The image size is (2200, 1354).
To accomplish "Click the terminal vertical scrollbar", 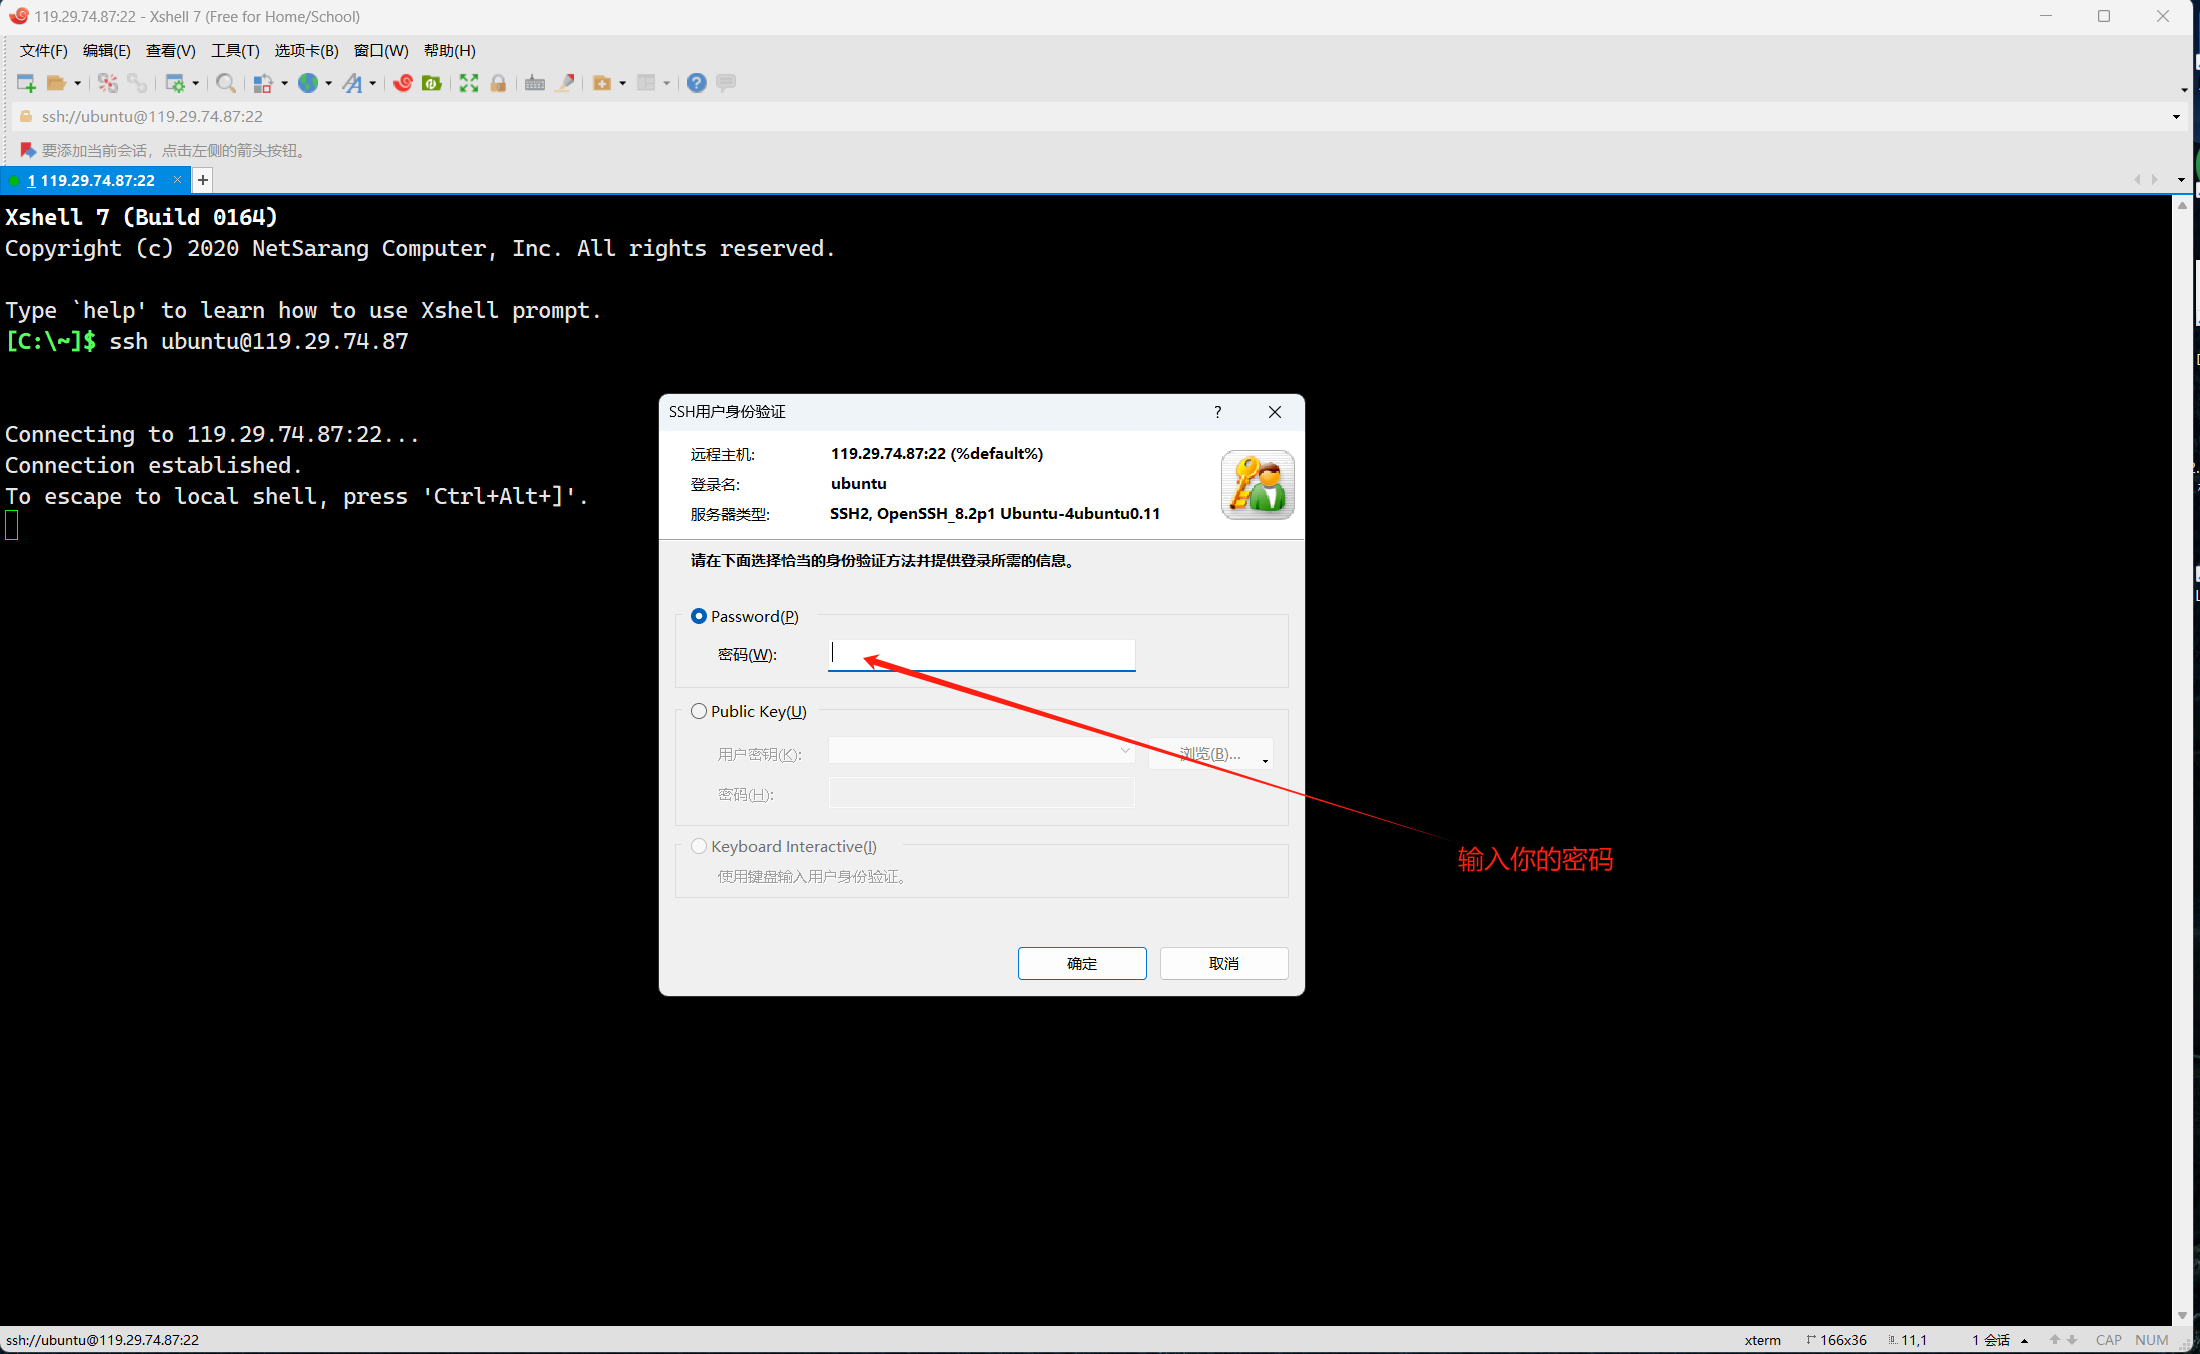I will [2182, 760].
